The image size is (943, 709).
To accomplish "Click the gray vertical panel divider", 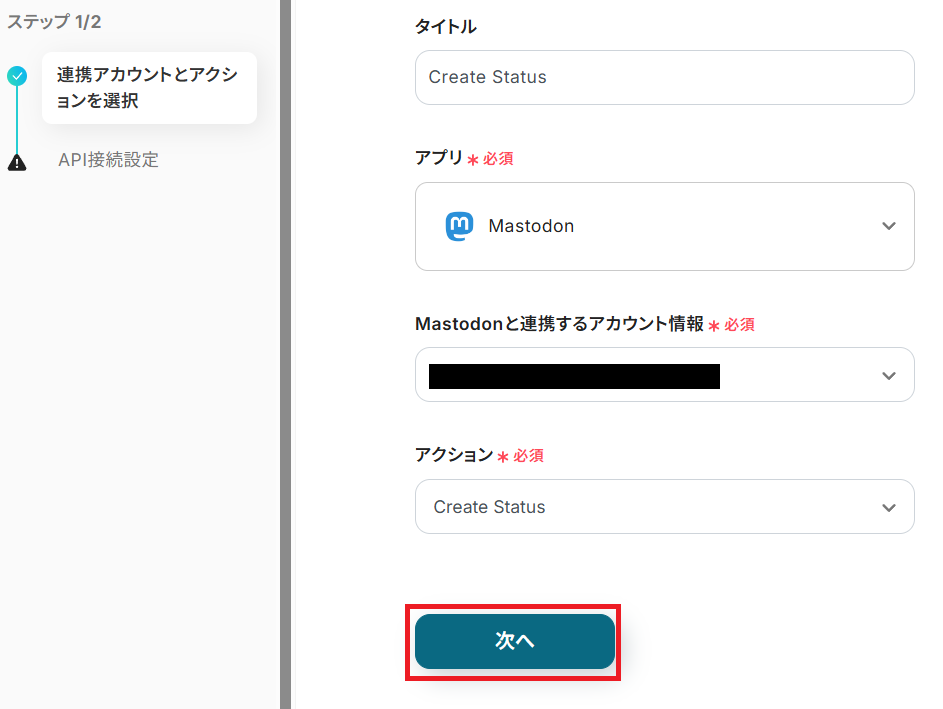I will click(285, 354).
